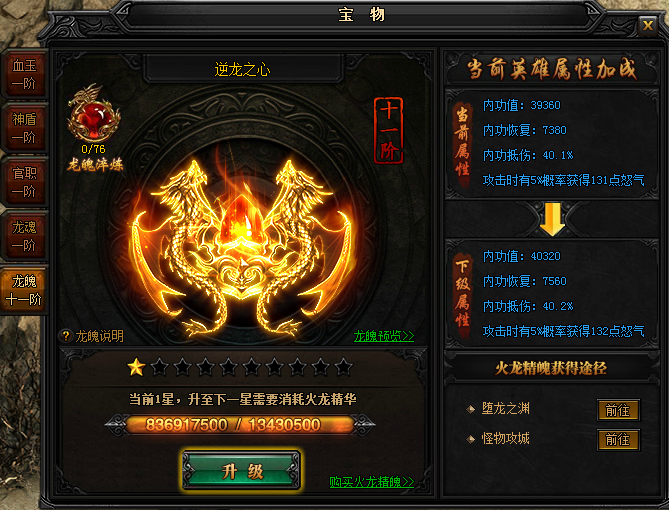
Task: Click the diamond bullet beside 堕龙之渊
Action: [x=471, y=409]
